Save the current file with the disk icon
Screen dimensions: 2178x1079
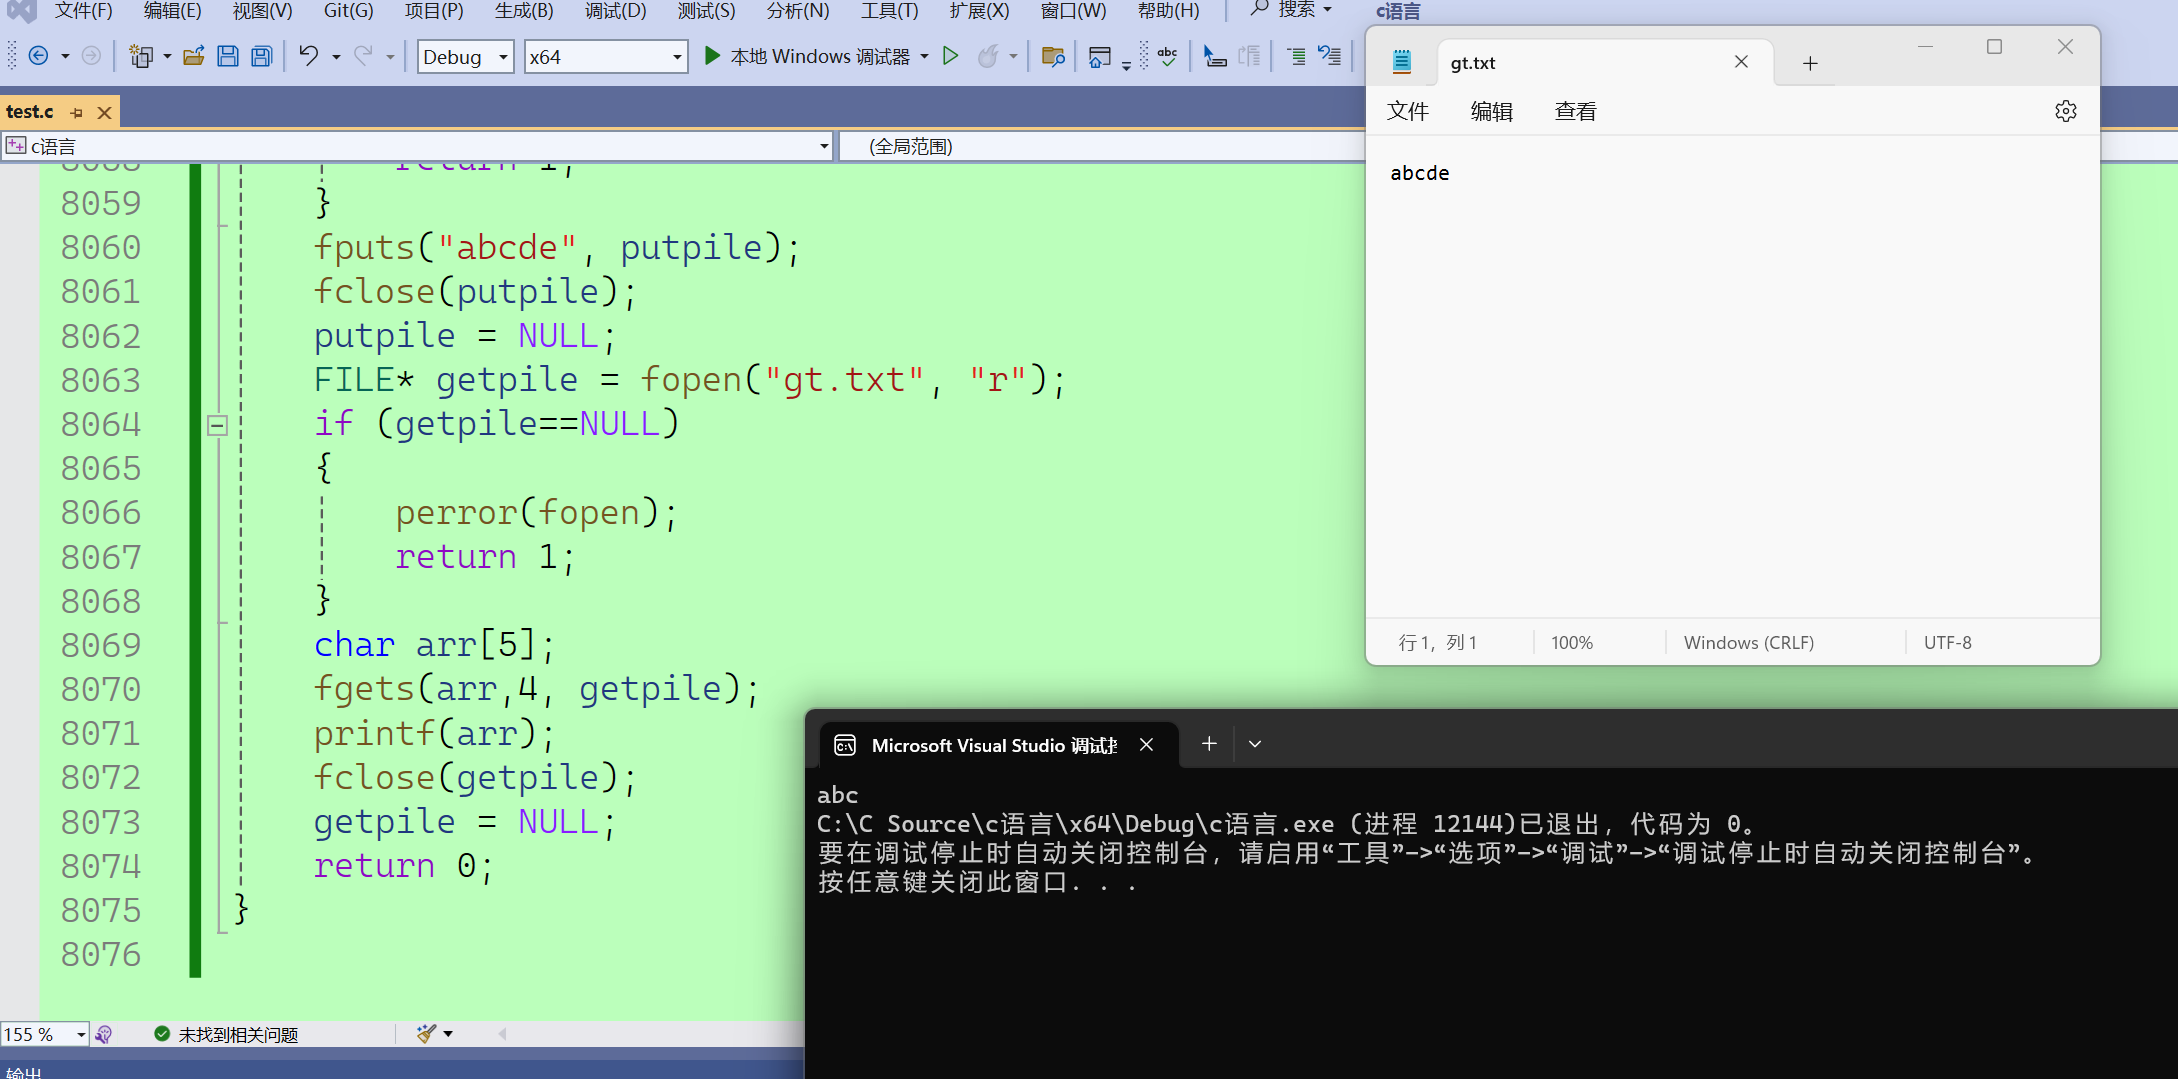click(x=228, y=56)
